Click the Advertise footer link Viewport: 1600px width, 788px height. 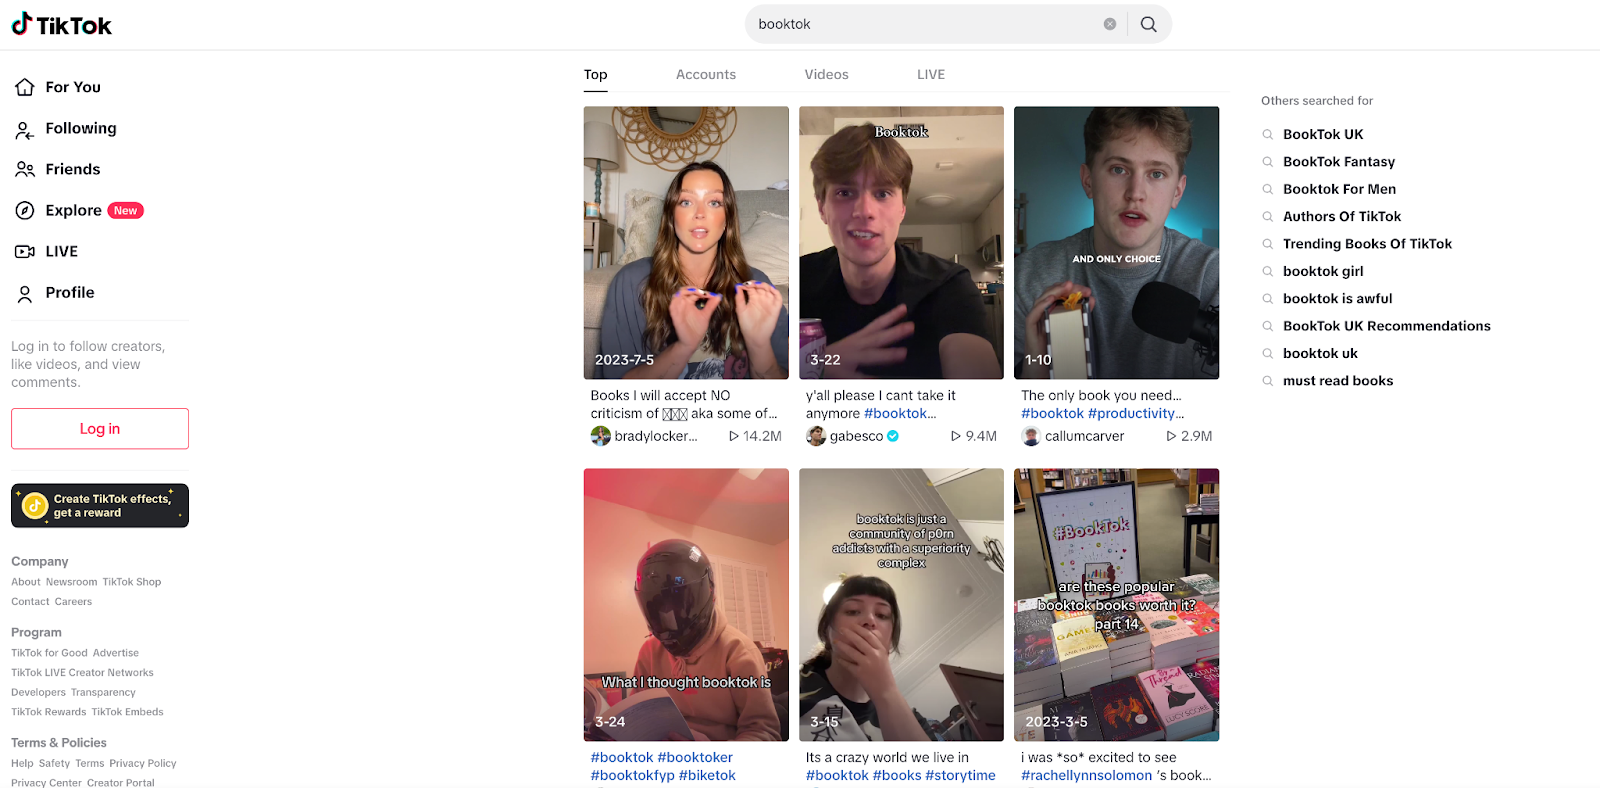pyautogui.click(x=116, y=653)
